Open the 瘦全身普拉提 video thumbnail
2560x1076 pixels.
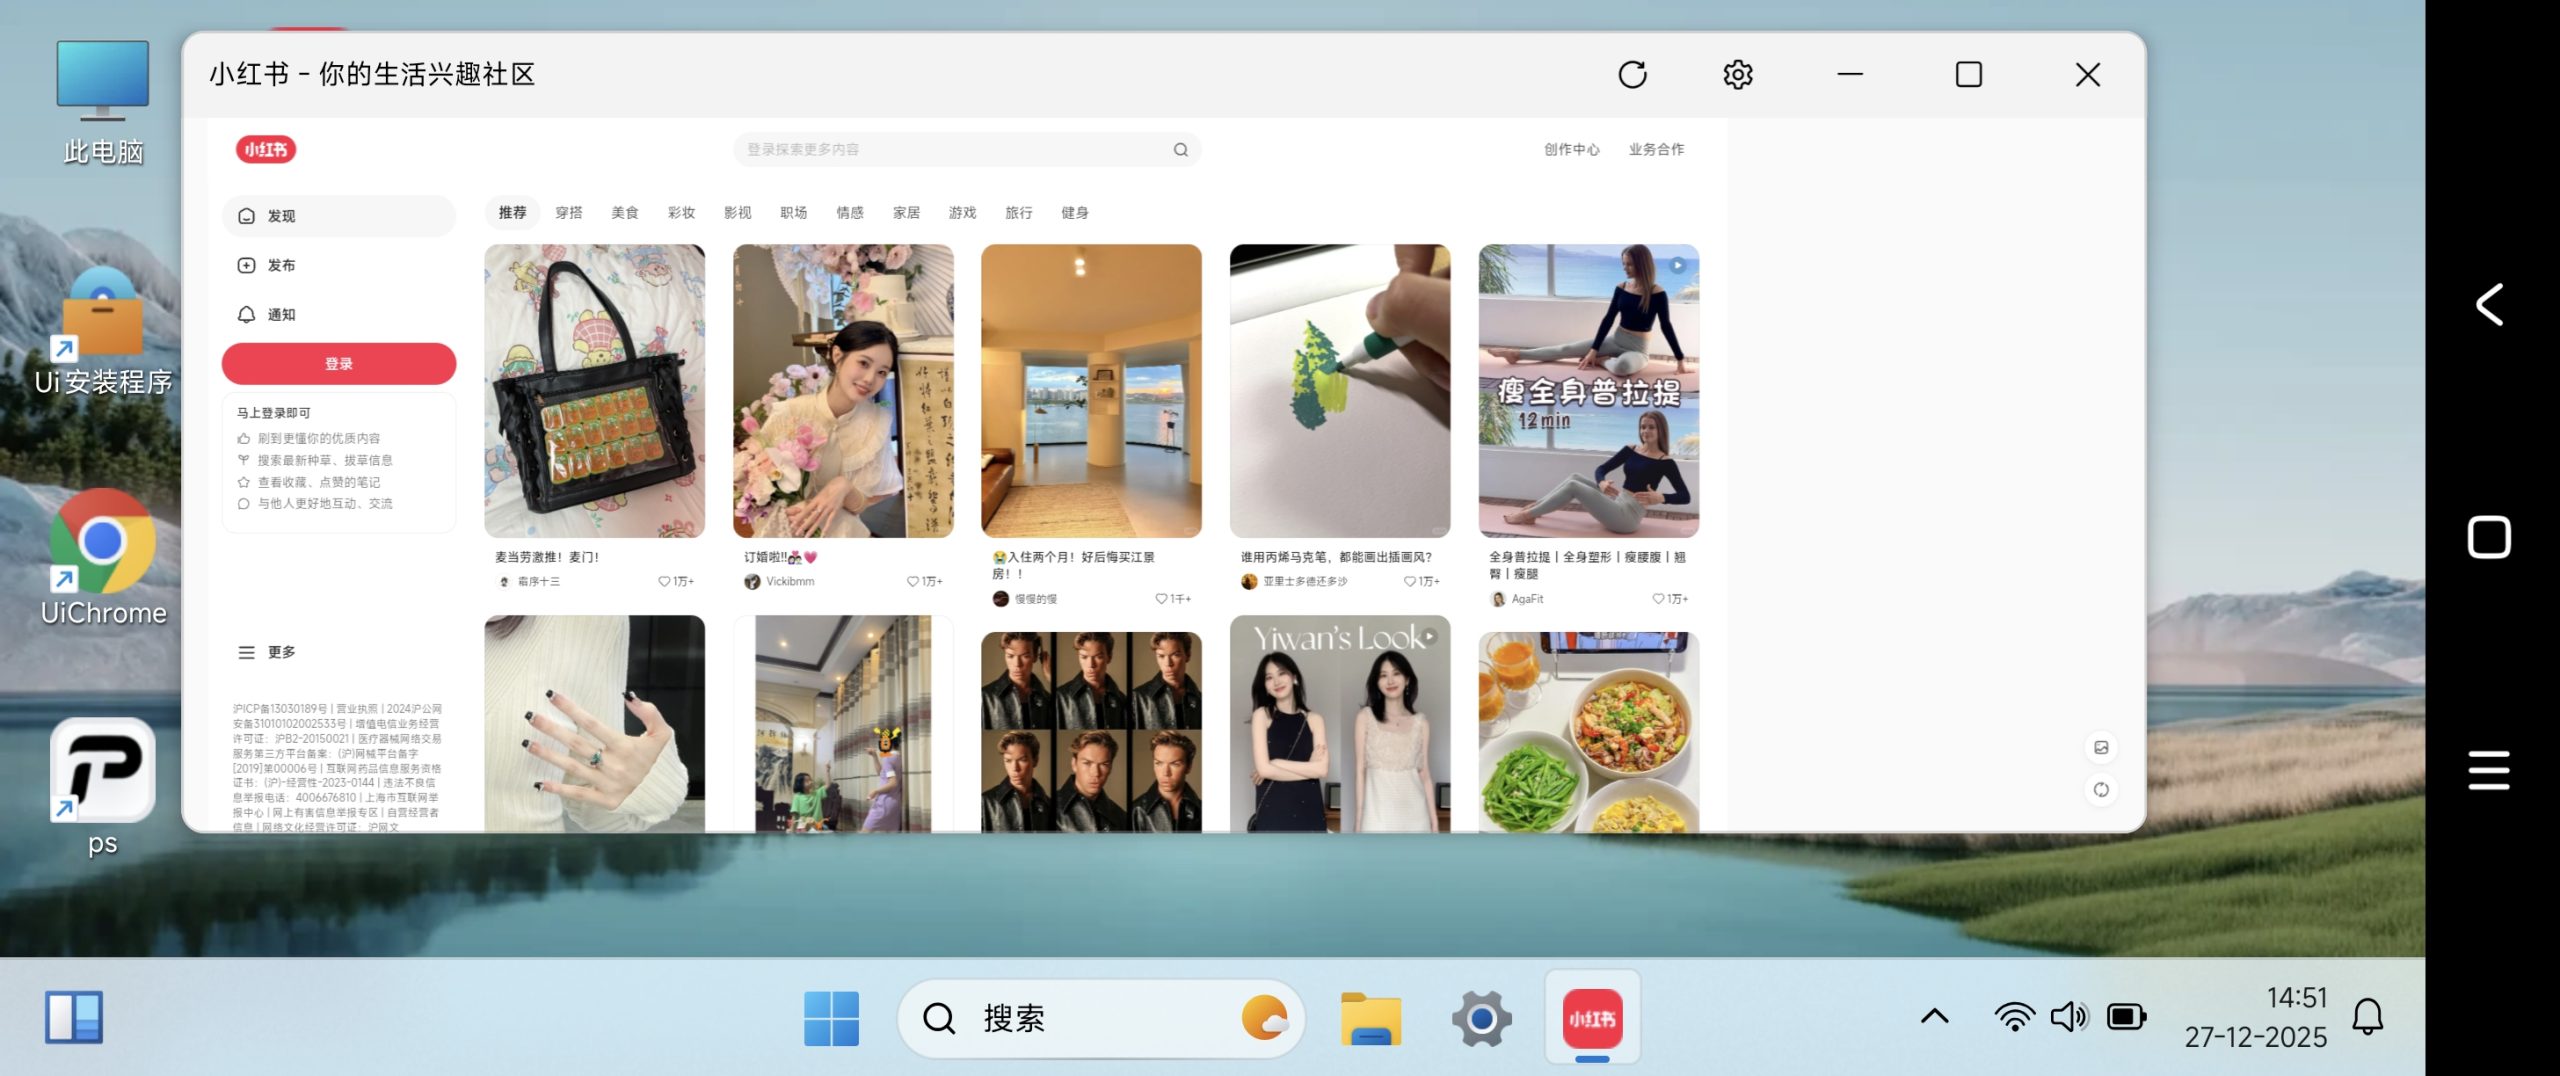pos(1588,391)
